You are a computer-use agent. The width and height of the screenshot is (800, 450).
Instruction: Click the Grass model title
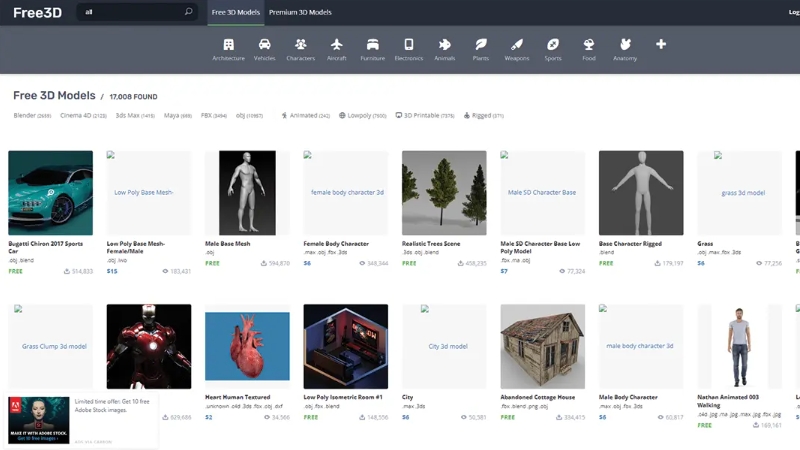705,244
